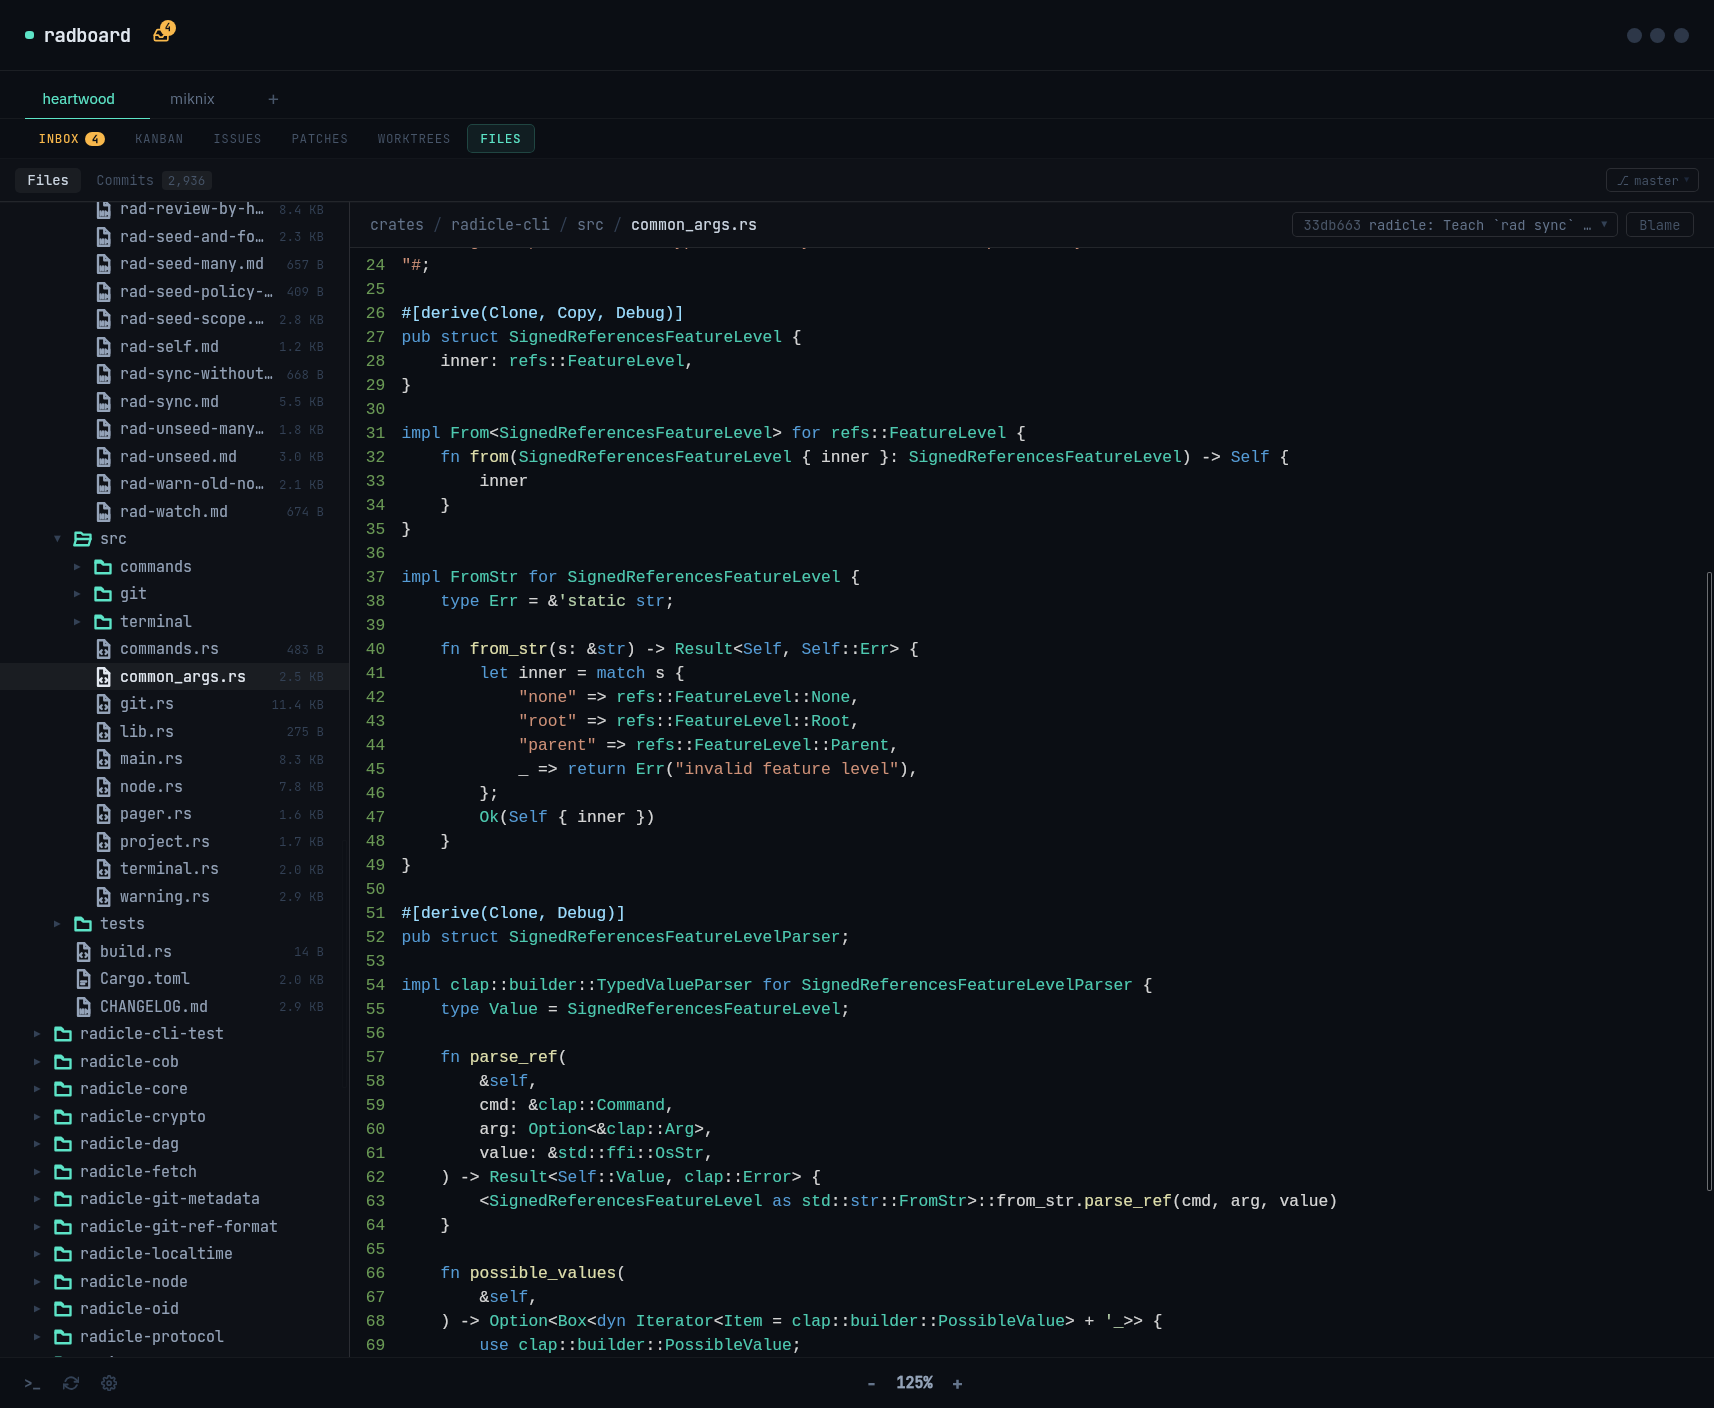
Task: Open rad-unseed.md in the file tree
Action: click(x=175, y=457)
